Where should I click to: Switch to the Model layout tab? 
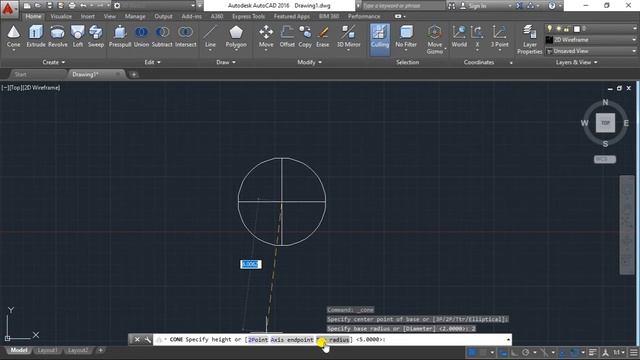(x=18, y=350)
